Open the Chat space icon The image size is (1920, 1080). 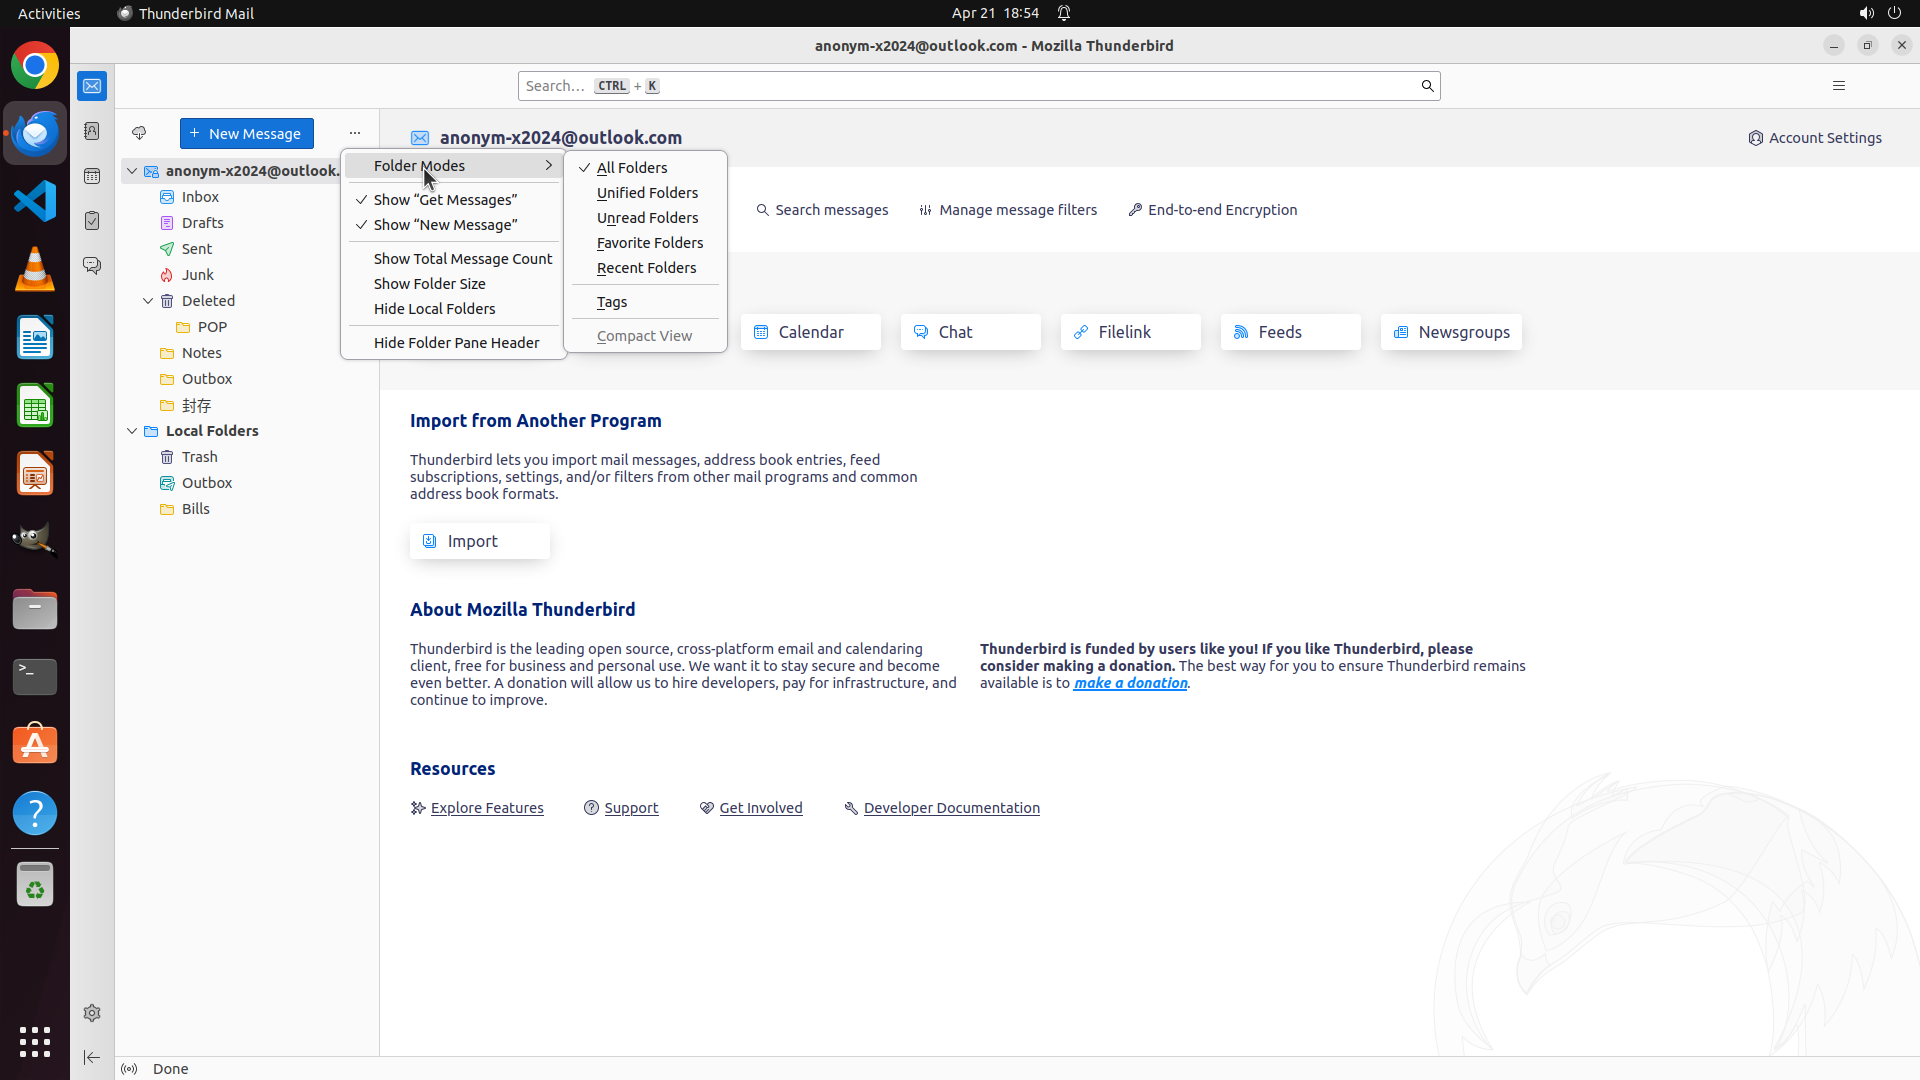(92, 266)
